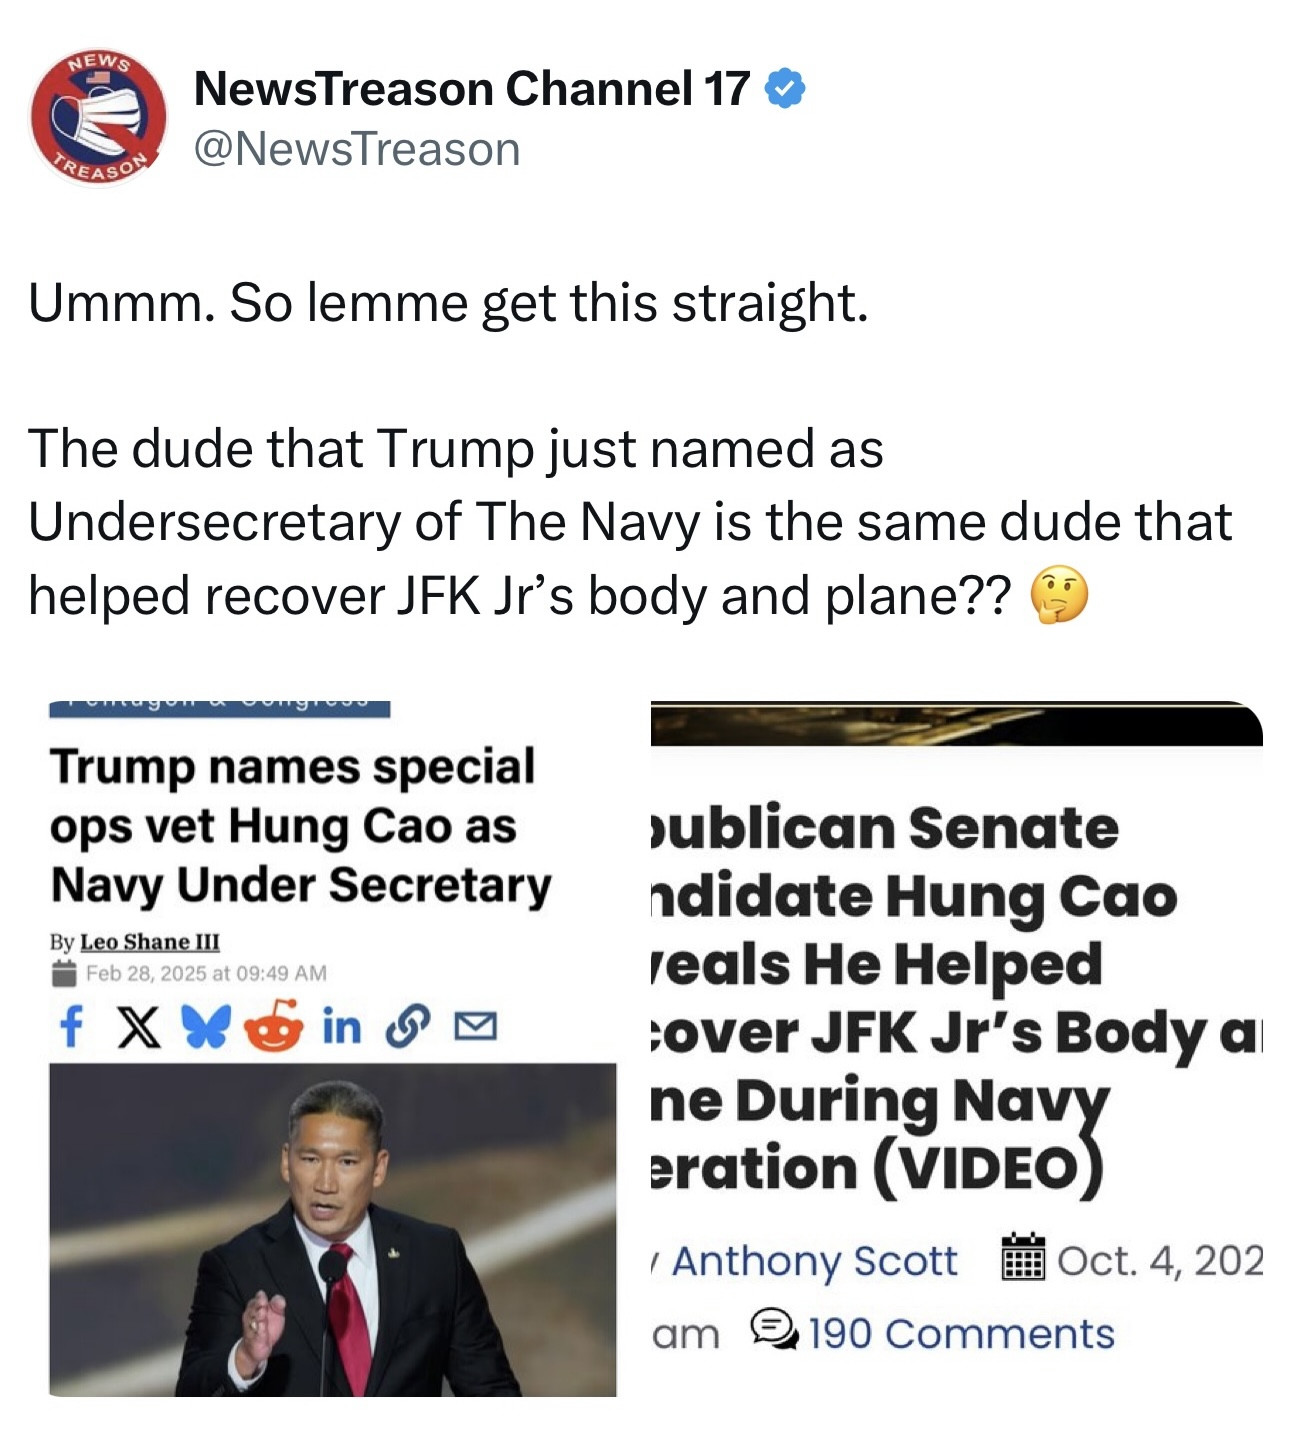This screenshot has width=1290, height=1434.
Task: Share the article via the Facebook icon
Action: tap(71, 1026)
